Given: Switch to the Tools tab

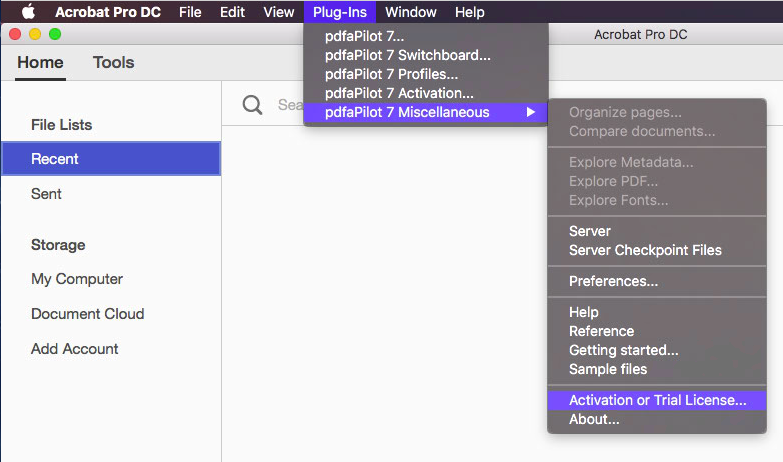Looking at the screenshot, I should [x=113, y=62].
